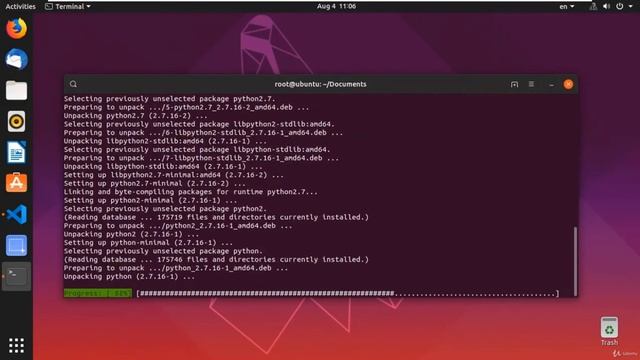Click 'Linking and byte-compiling packages' line
The width and height of the screenshot is (640, 360).
[x=191, y=192]
